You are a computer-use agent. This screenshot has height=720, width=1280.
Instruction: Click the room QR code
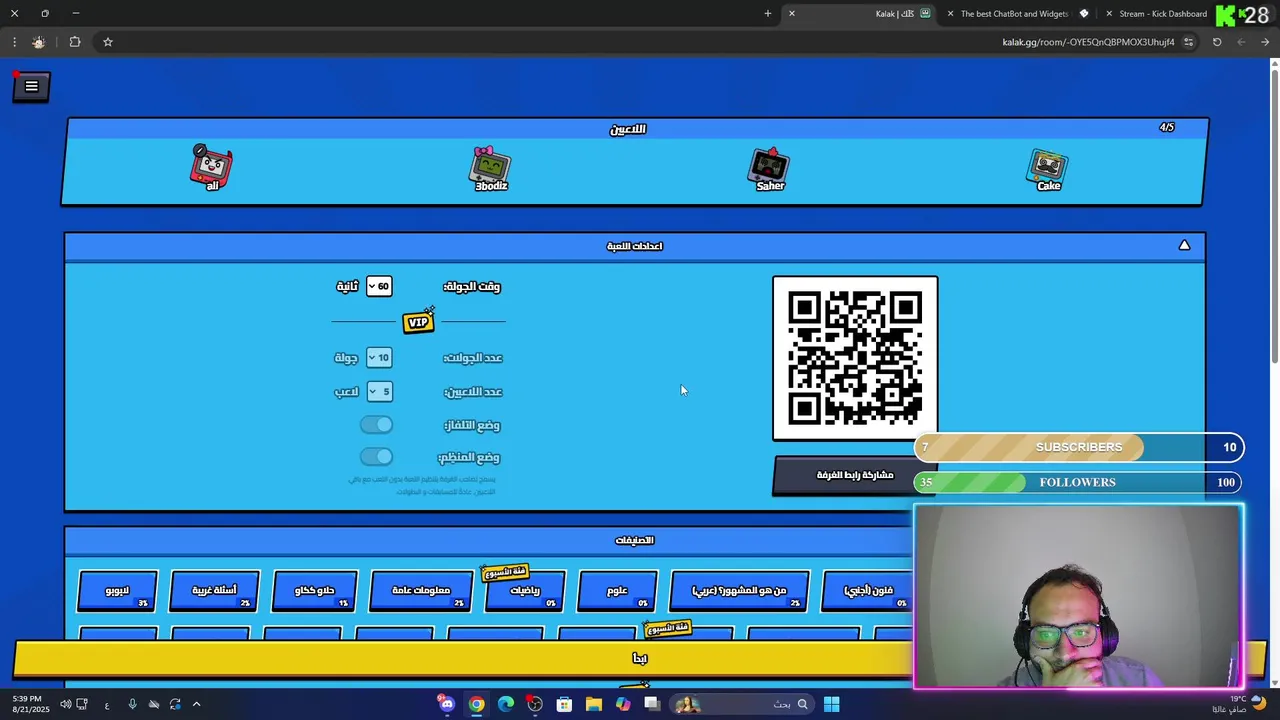(x=855, y=358)
